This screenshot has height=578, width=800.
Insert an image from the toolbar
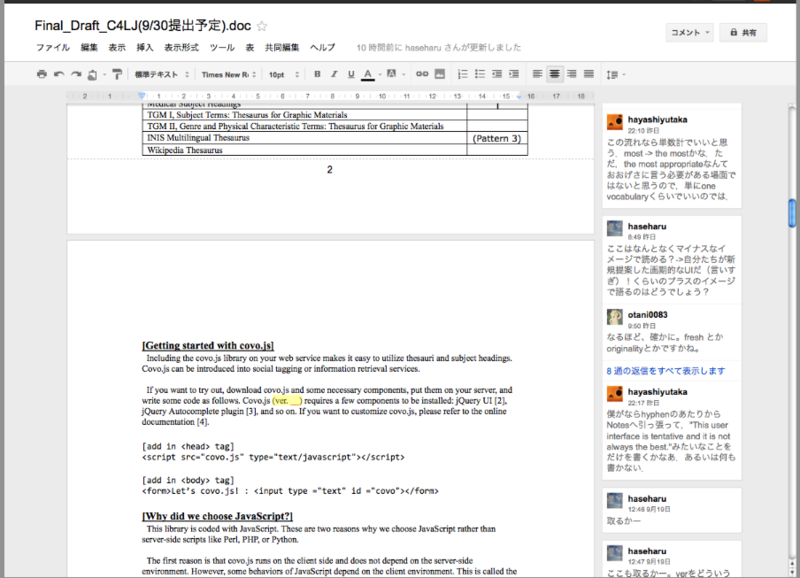[x=440, y=74]
